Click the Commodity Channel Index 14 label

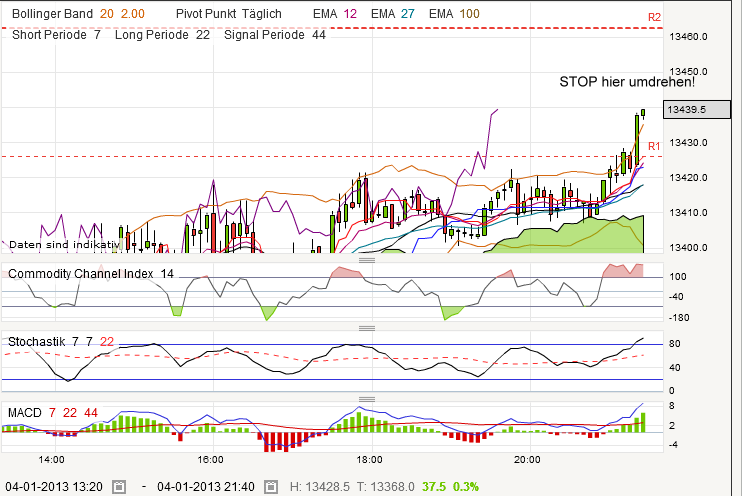click(x=91, y=274)
